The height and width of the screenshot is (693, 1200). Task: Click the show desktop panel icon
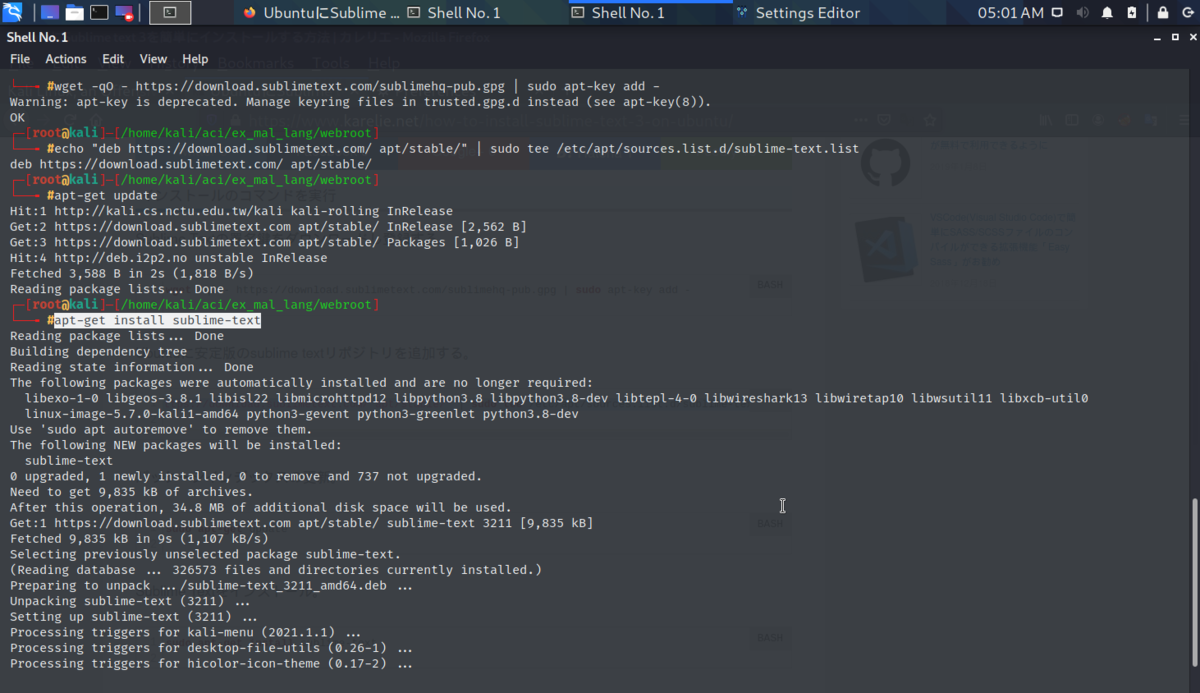click(x=48, y=13)
